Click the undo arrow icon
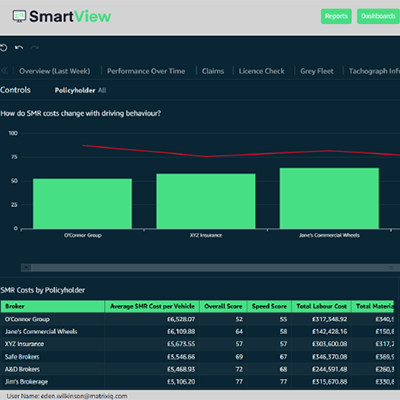This screenshot has width=400, height=400. 19,47
